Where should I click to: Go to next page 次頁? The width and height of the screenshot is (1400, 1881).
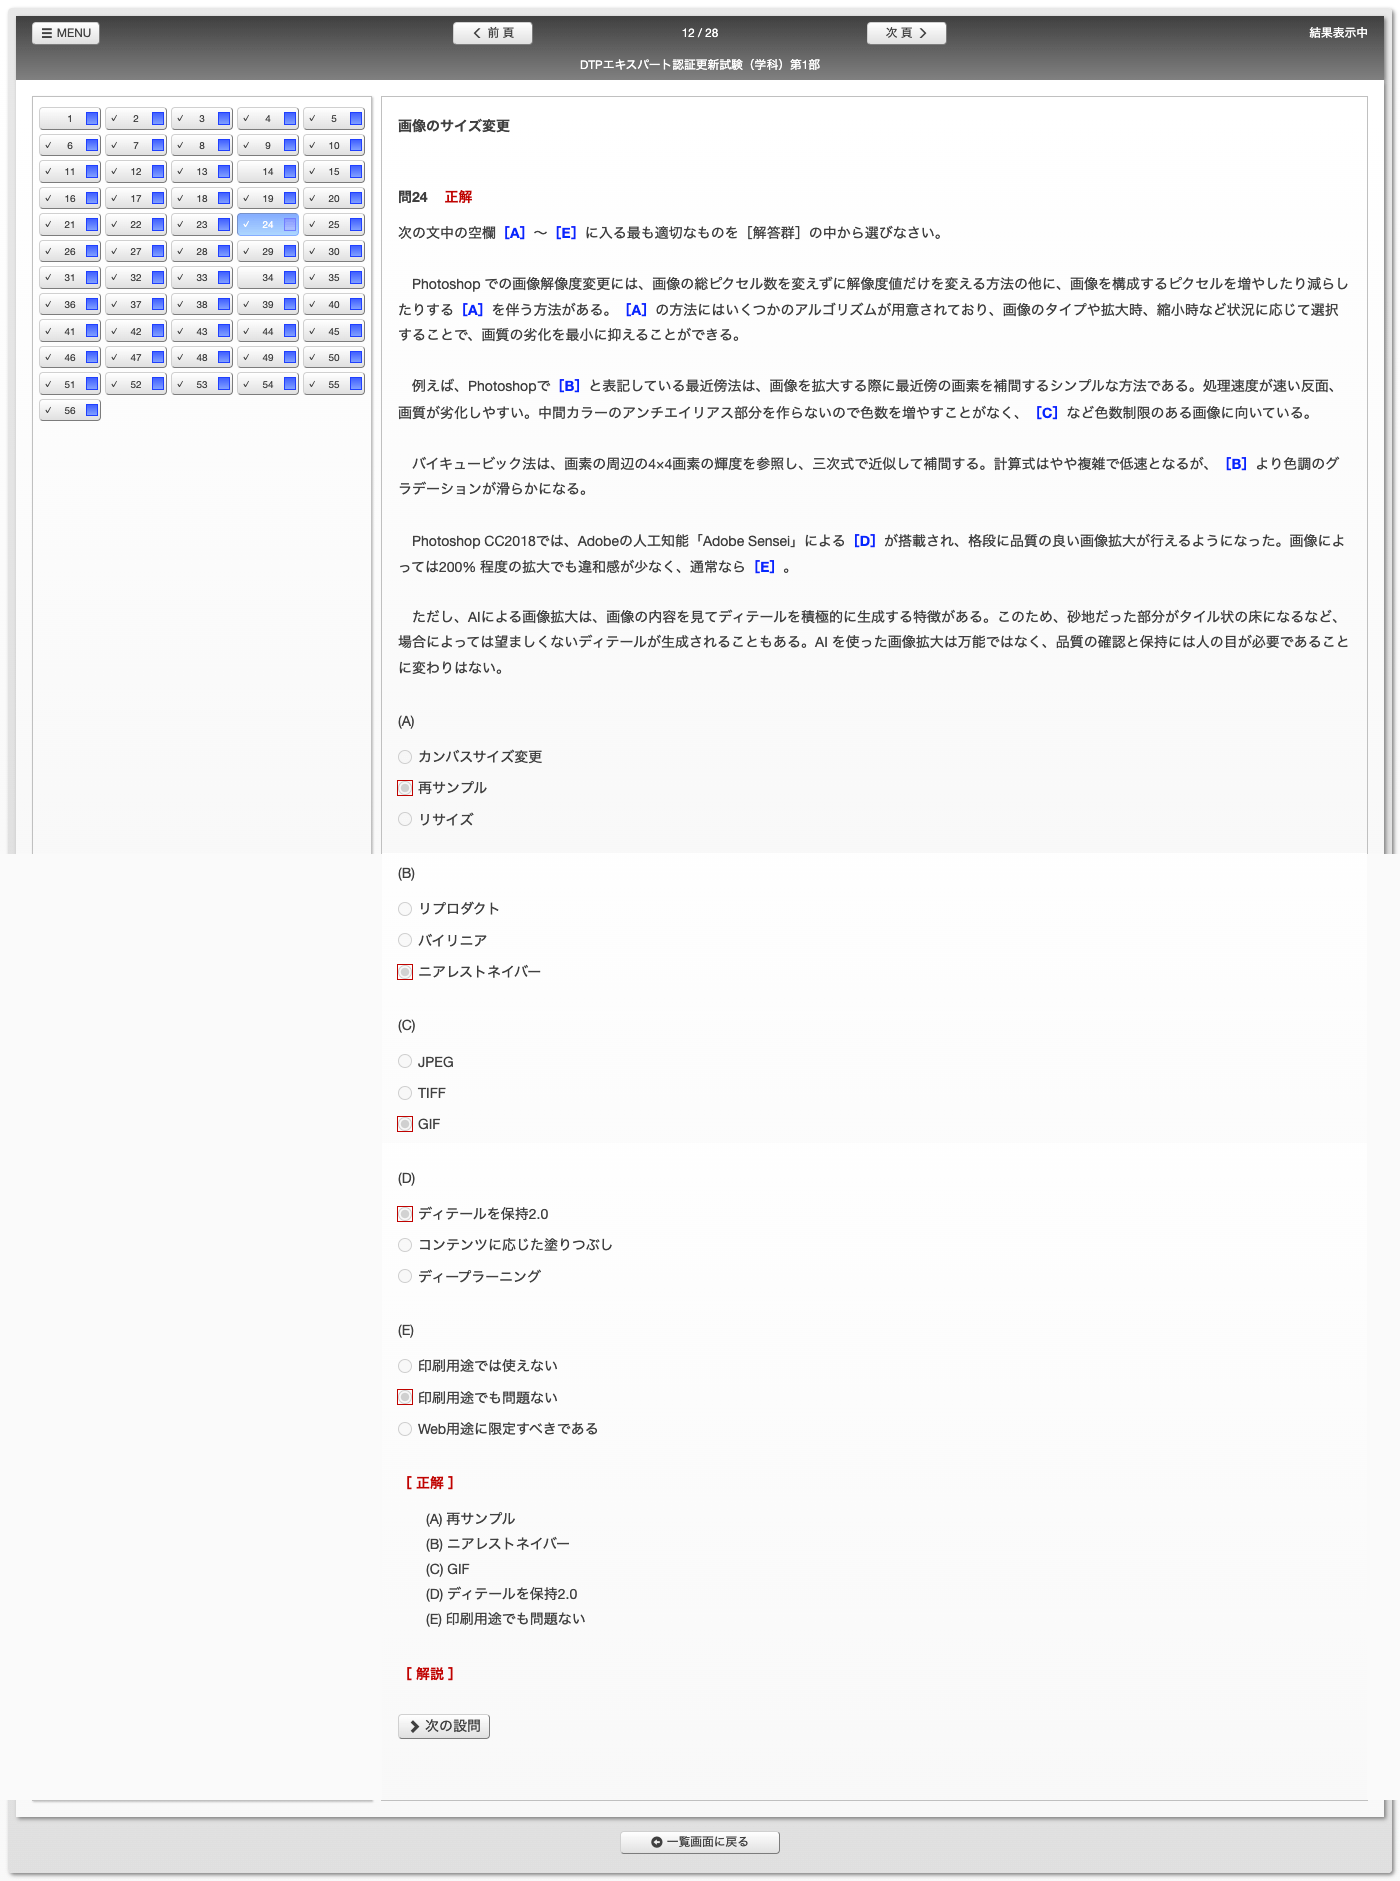pyautogui.click(x=906, y=33)
